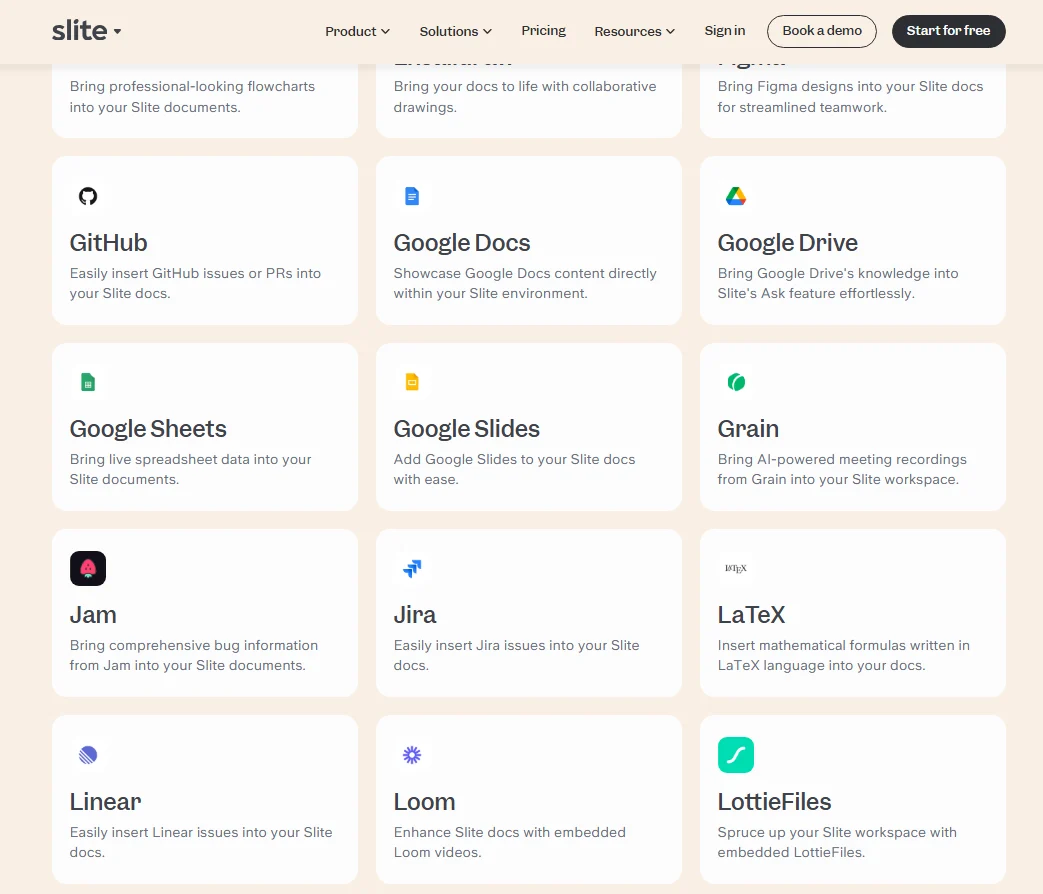Open the LottieFiles integration title
1043x894 pixels.
pos(774,802)
